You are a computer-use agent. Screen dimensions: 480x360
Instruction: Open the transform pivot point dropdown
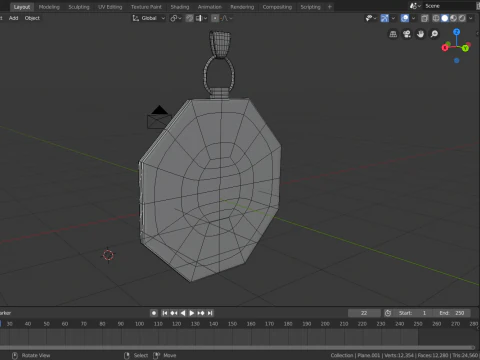point(176,18)
